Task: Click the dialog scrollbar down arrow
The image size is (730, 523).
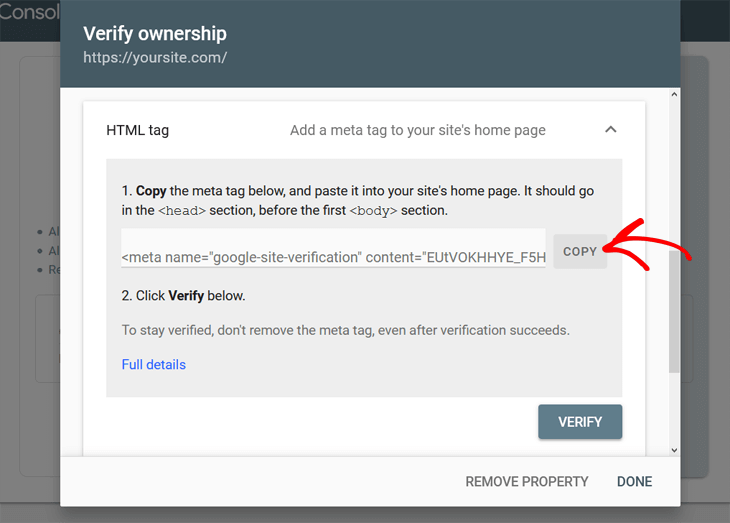Action: click(x=674, y=450)
